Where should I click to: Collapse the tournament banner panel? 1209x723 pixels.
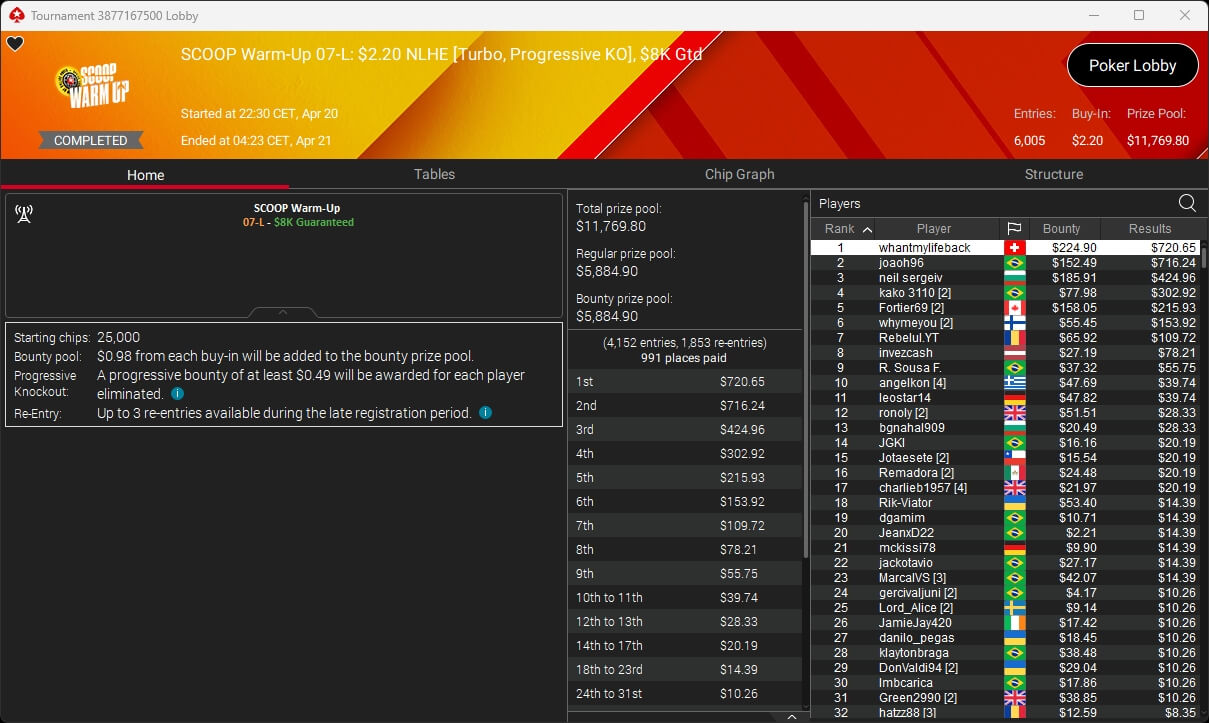click(x=282, y=312)
